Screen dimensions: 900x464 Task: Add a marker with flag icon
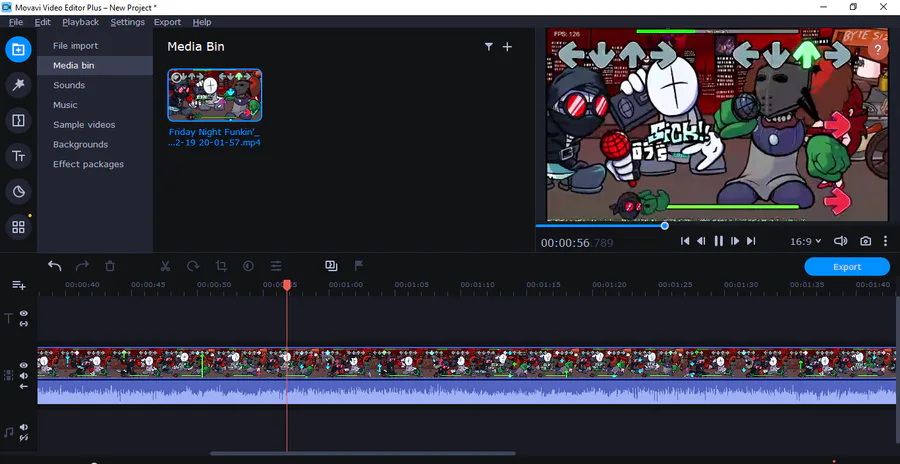359,265
